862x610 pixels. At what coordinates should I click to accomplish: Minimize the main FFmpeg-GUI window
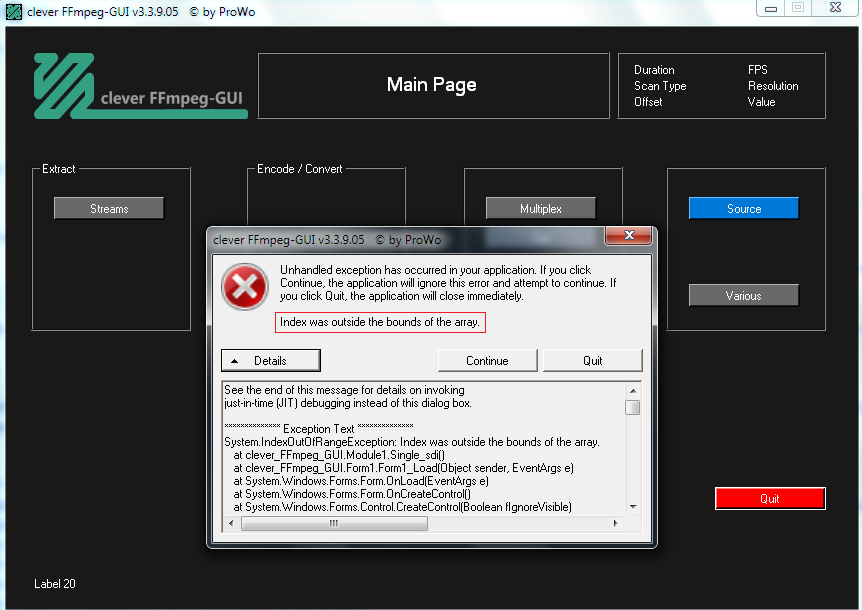click(x=771, y=8)
